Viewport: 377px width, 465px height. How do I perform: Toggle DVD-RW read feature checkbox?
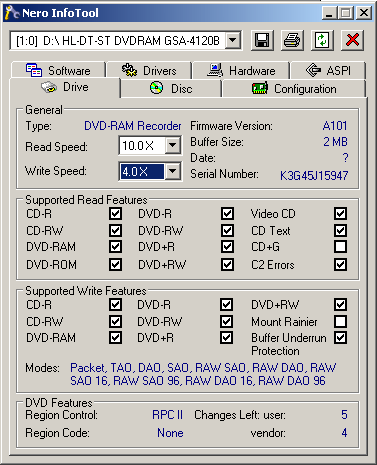coord(227,230)
